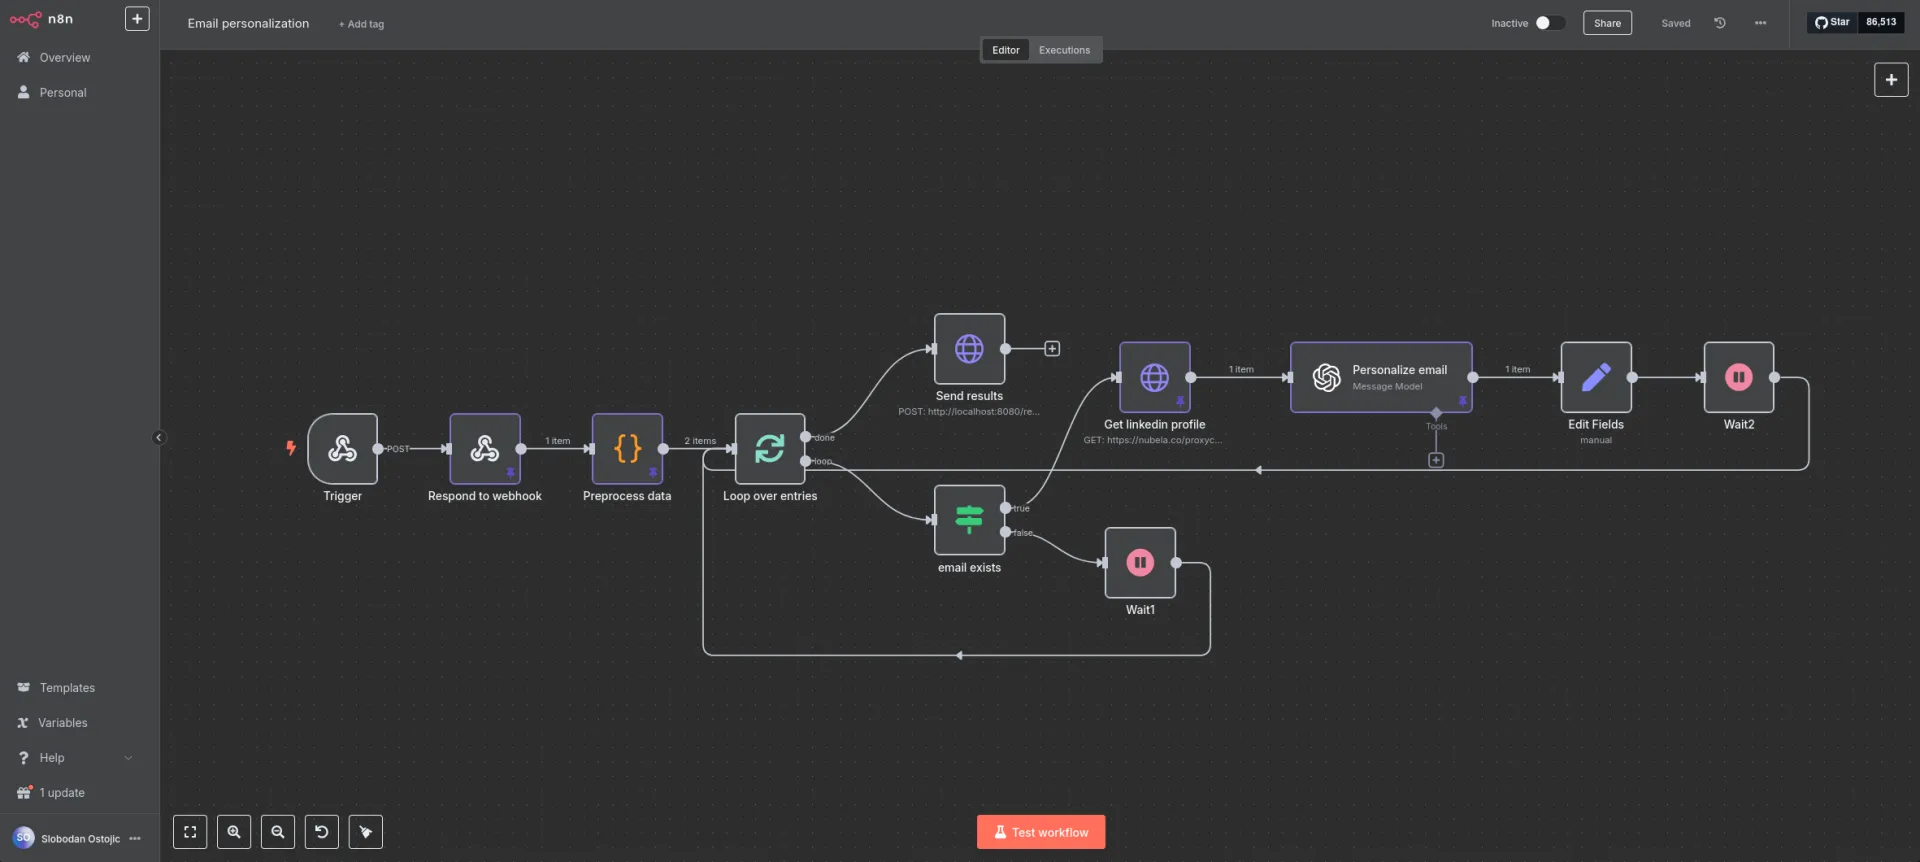Viewport: 1920px width, 862px height.
Task: Select the Preprocess data code node
Action: tap(627, 449)
